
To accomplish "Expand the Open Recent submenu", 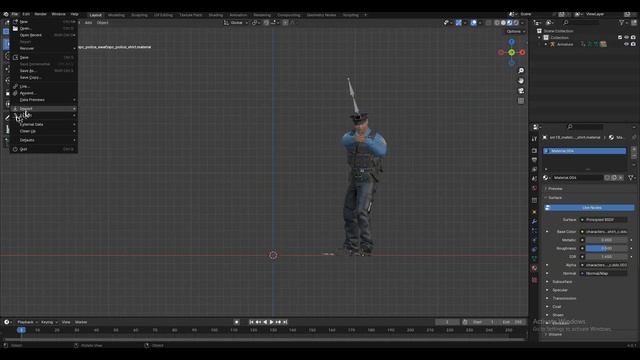I will pyautogui.click(x=43, y=35).
